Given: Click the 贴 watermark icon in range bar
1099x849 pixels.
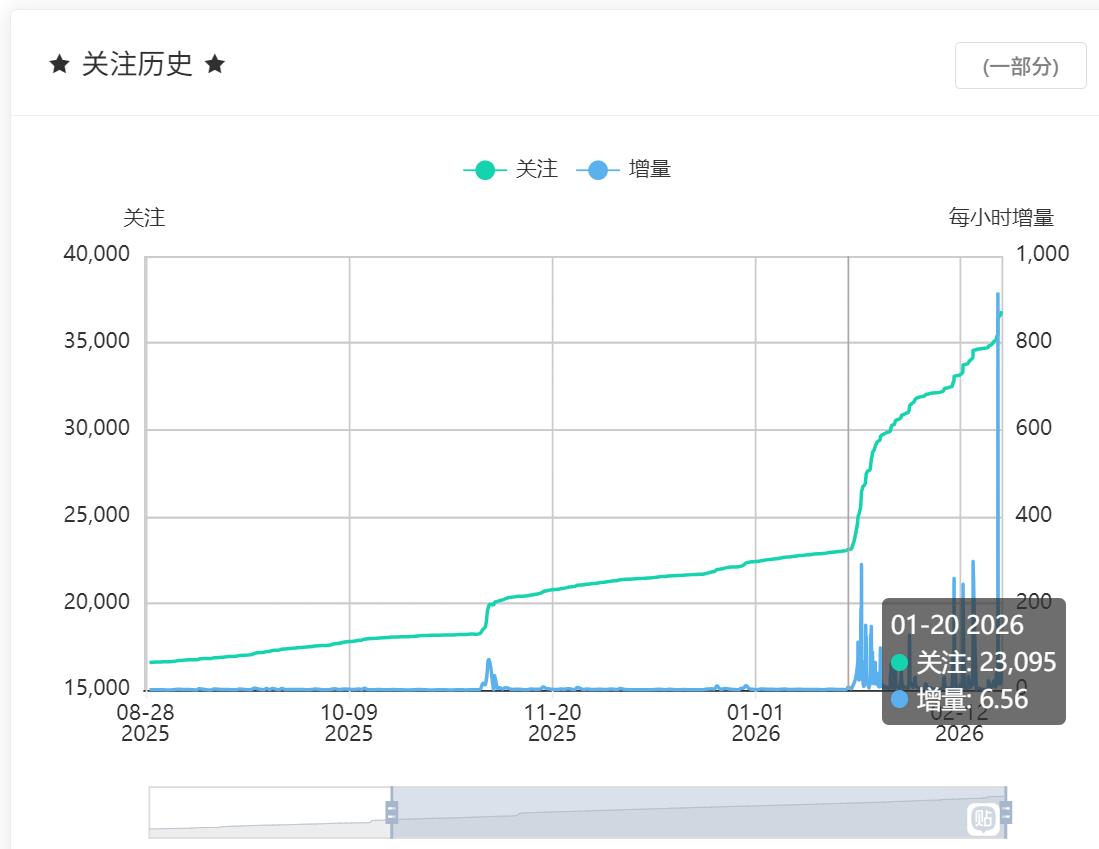Looking at the screenshot, I should 983,819.
